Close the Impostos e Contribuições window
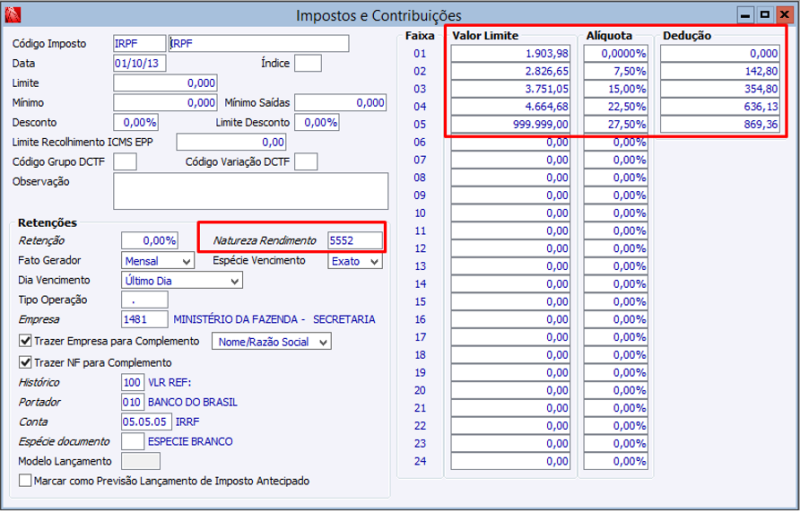 pos(784,15)
